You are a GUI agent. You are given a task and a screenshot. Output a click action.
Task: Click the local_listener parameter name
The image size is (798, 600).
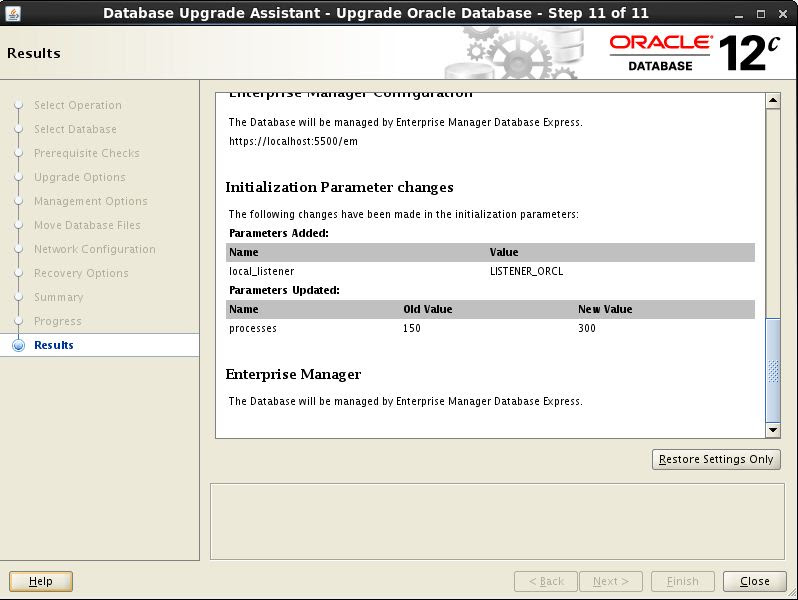click(x=262, y=271)
